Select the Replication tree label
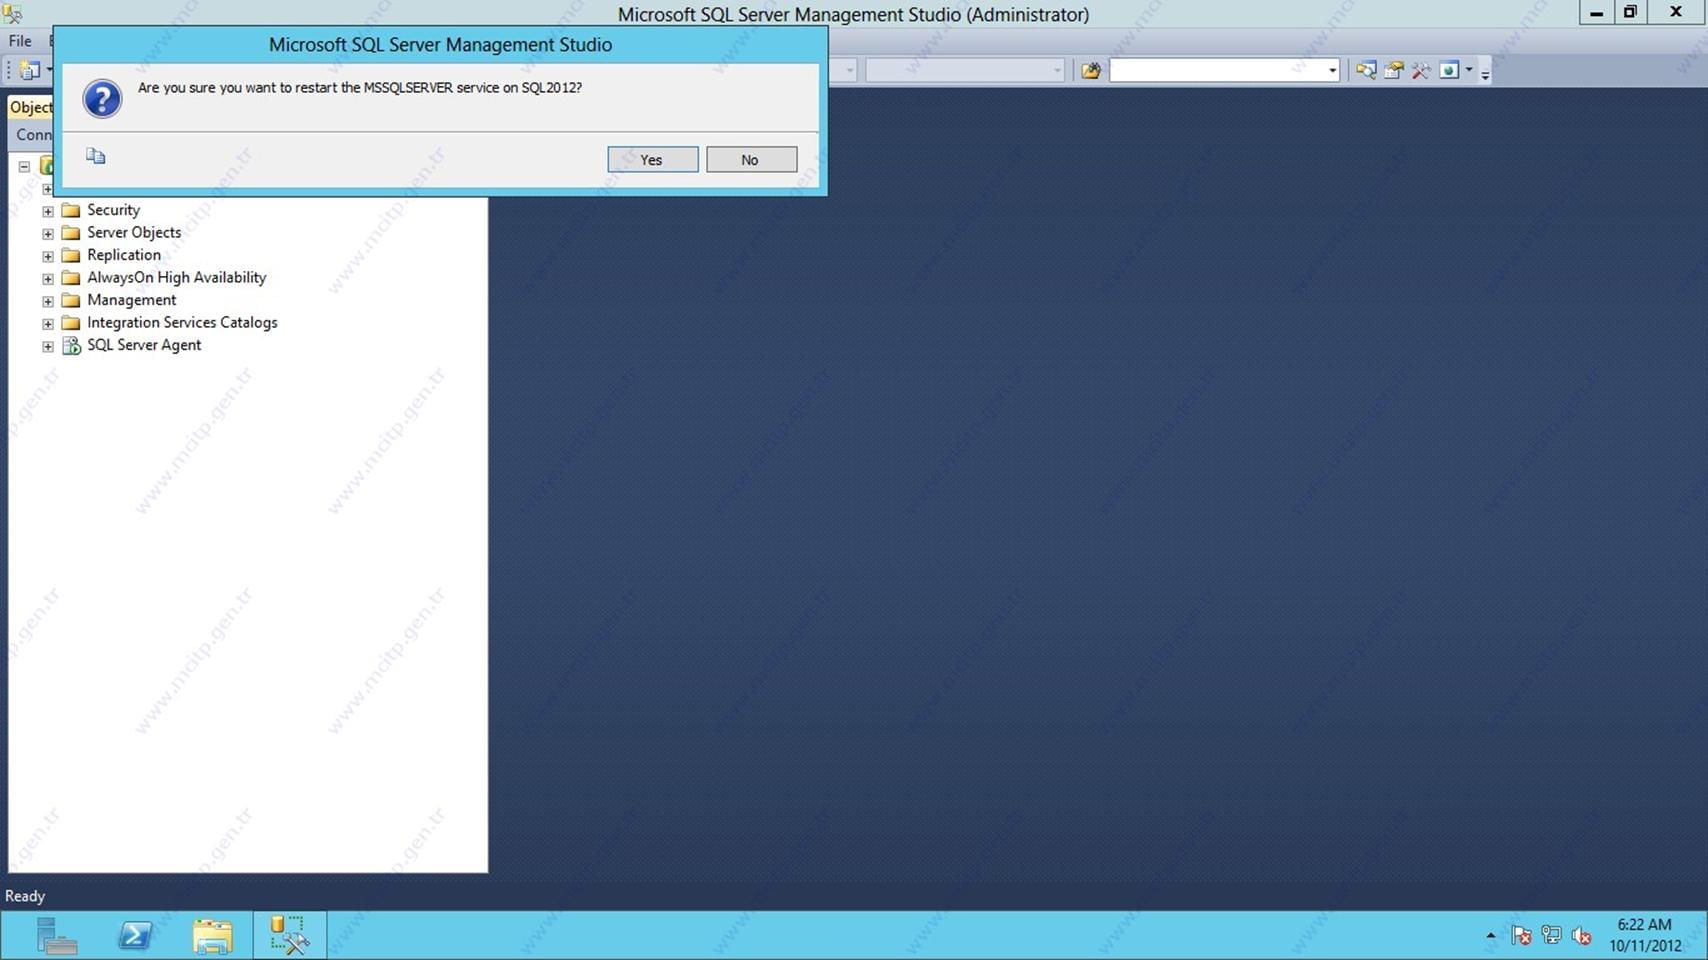Viewport: 1708px width, 960px height. [x=124, y=255]
